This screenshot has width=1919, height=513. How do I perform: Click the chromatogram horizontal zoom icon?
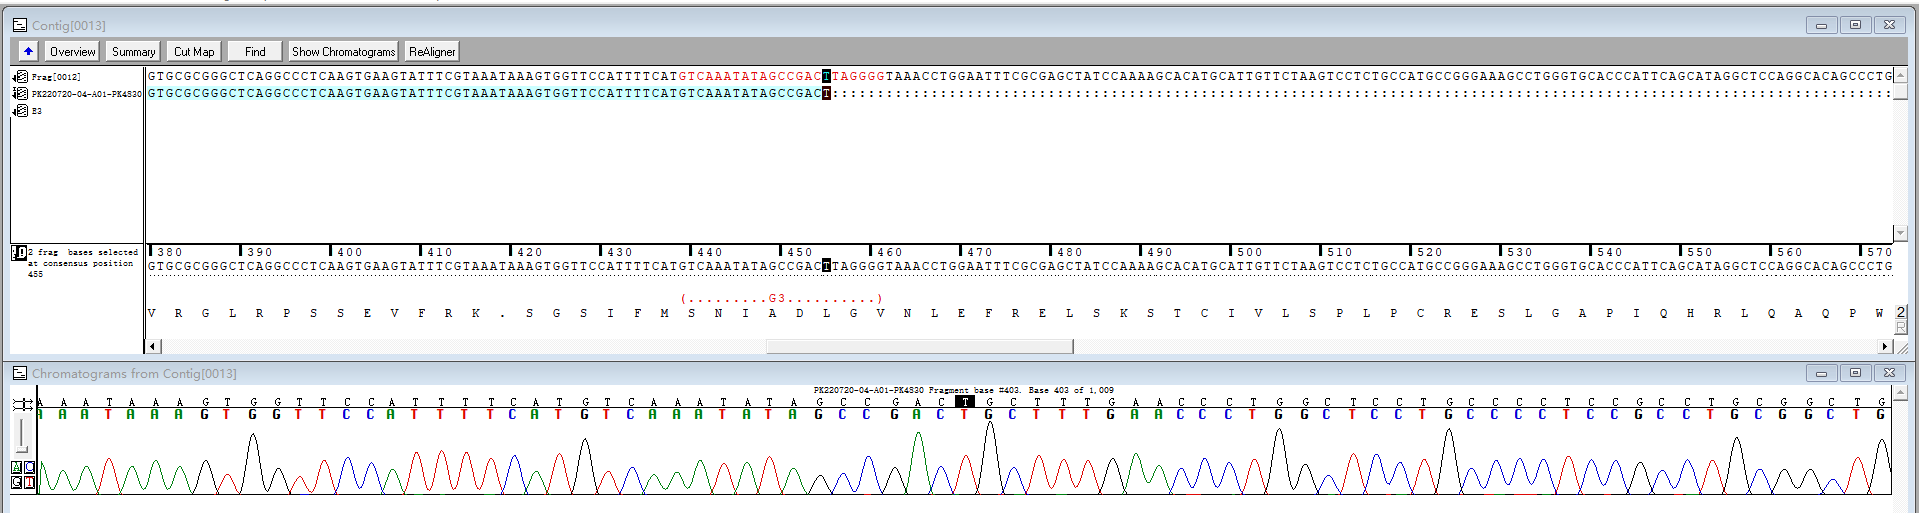coord(22,404)
